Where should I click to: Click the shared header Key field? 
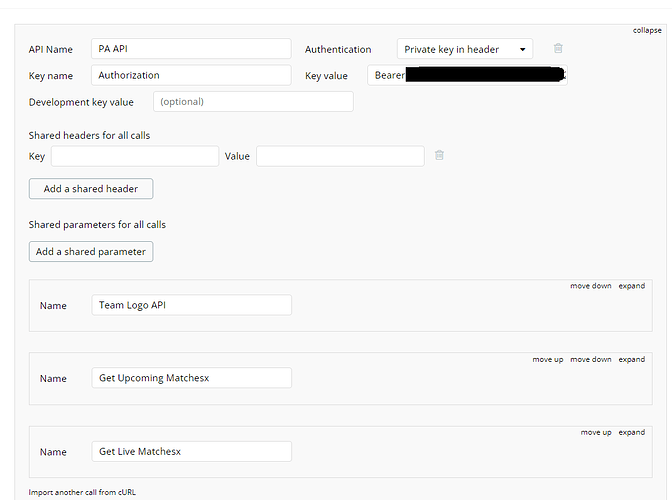tap(135, 156)
